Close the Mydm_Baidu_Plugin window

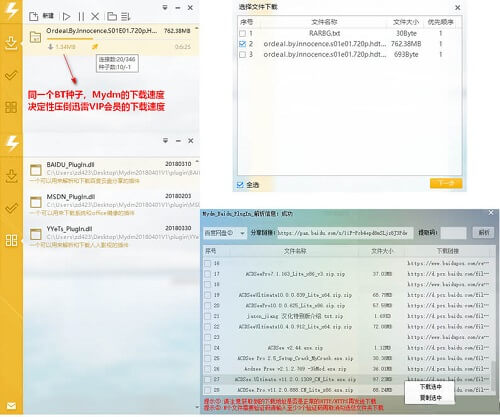coord(491,213)
